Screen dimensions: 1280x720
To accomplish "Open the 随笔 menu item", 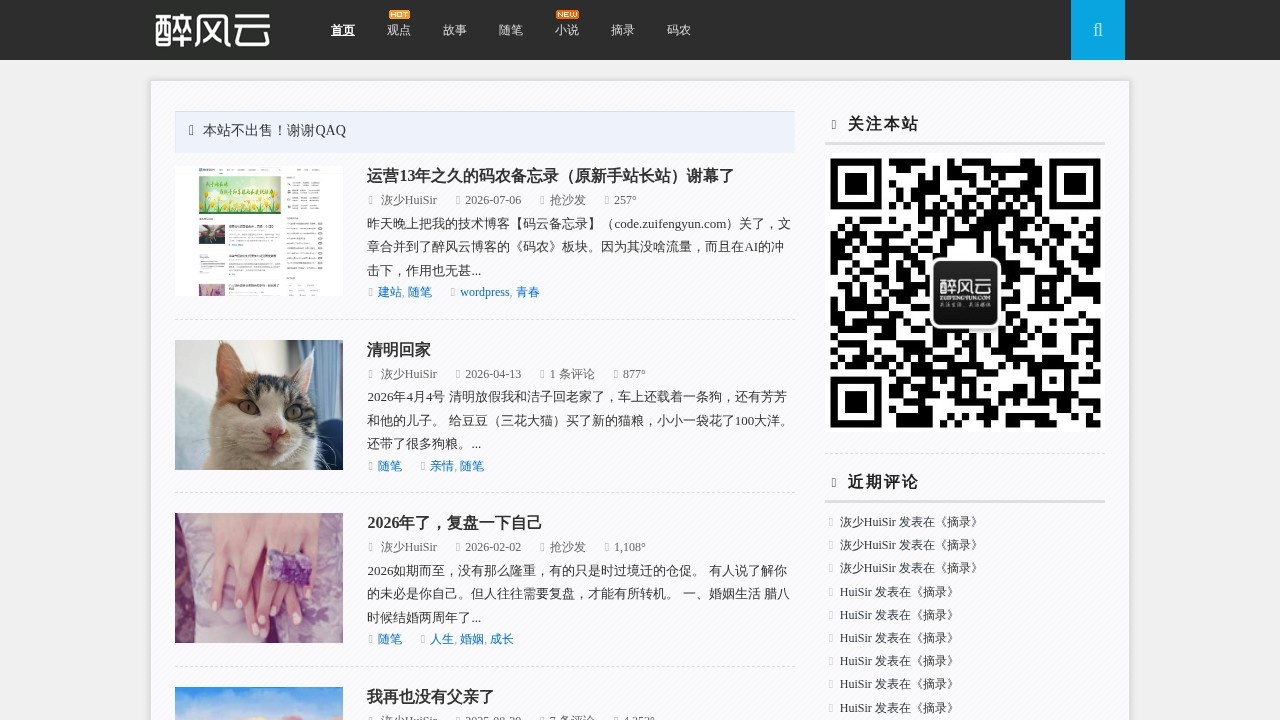I will pos(511,30).
